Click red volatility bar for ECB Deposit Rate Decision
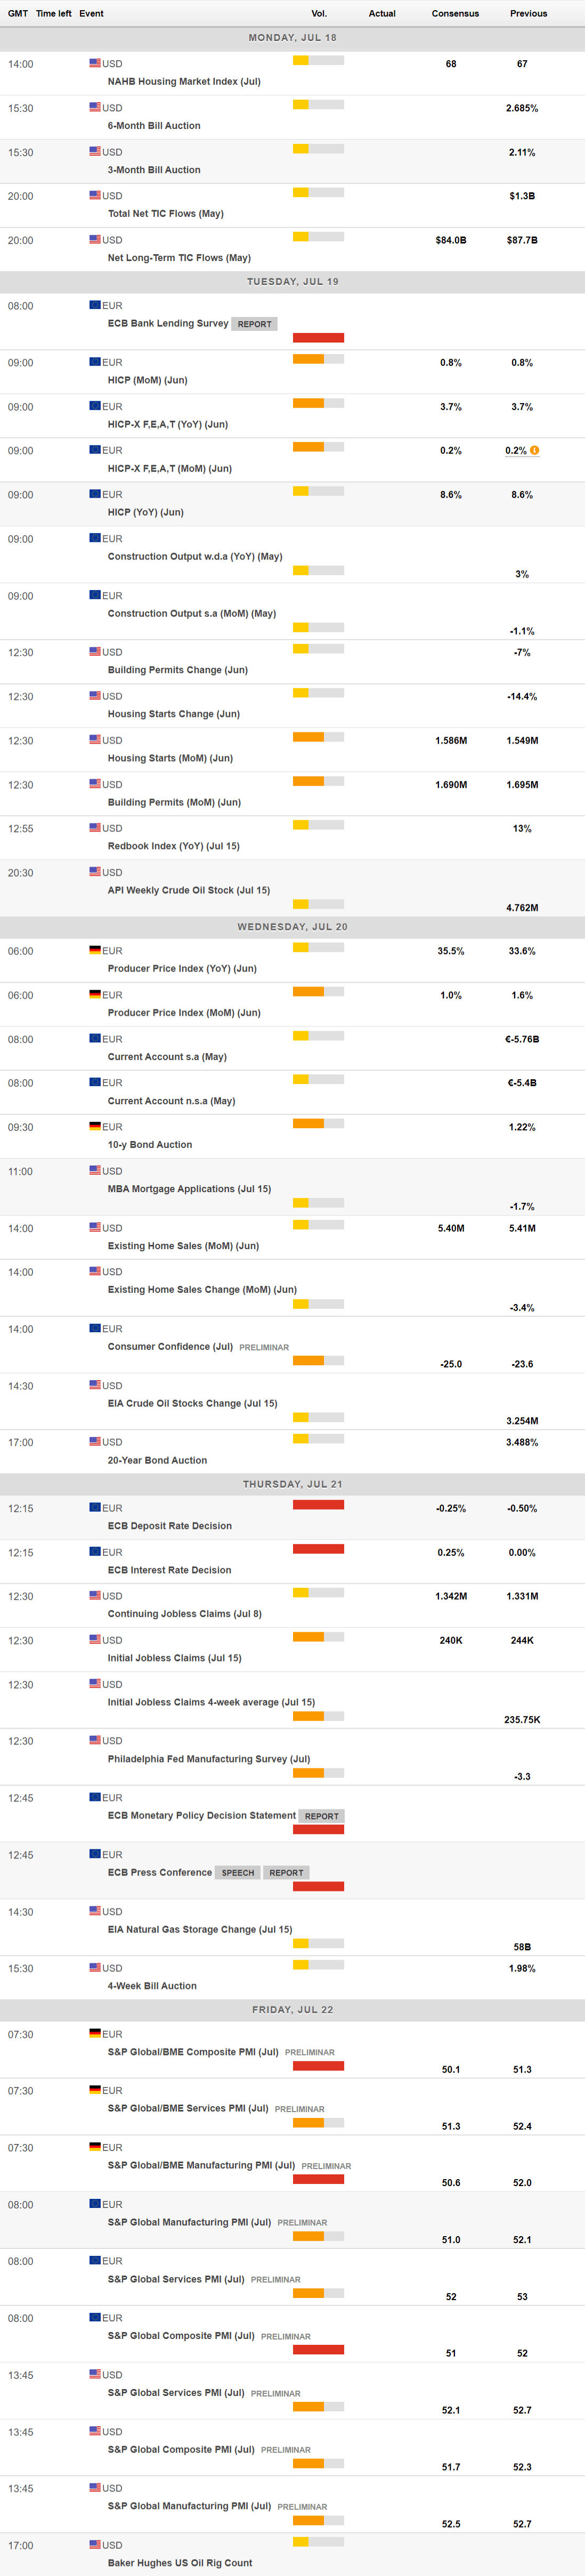Image resolution: width=585 pixels, height=2576 pixels. [318, 1505]
